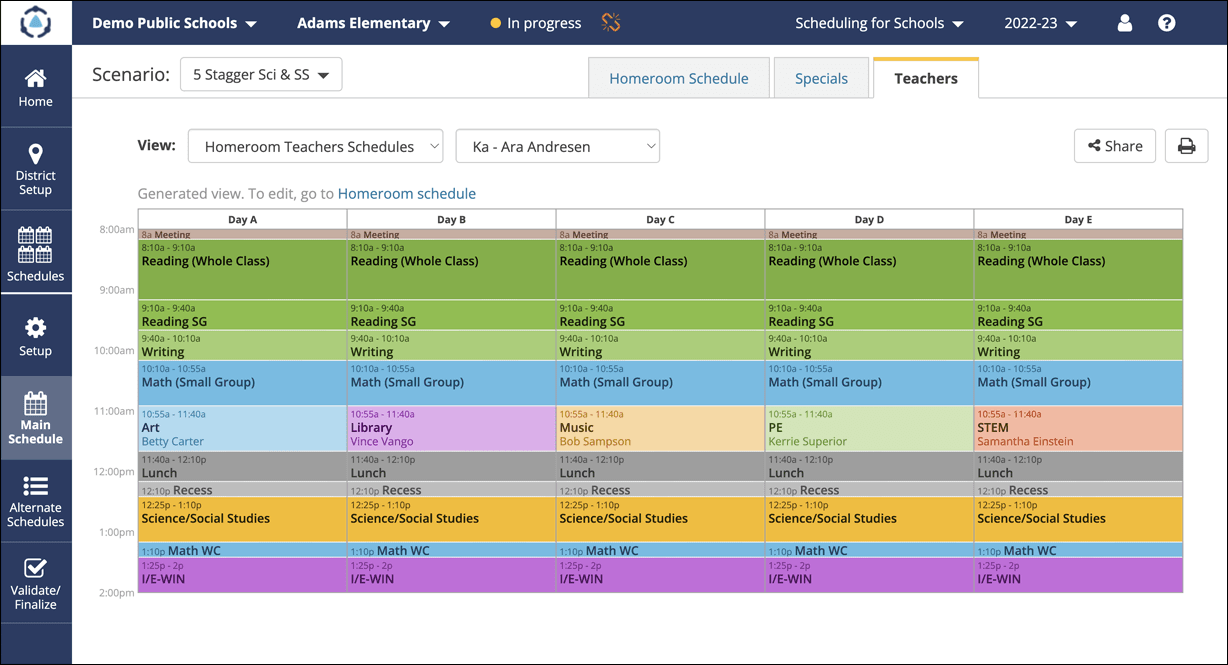This screenshot has width=1228, height=665.
Task: Open the scenario dropdown showing 5 Stagger Sci & SS
Action: coord(261,73)
